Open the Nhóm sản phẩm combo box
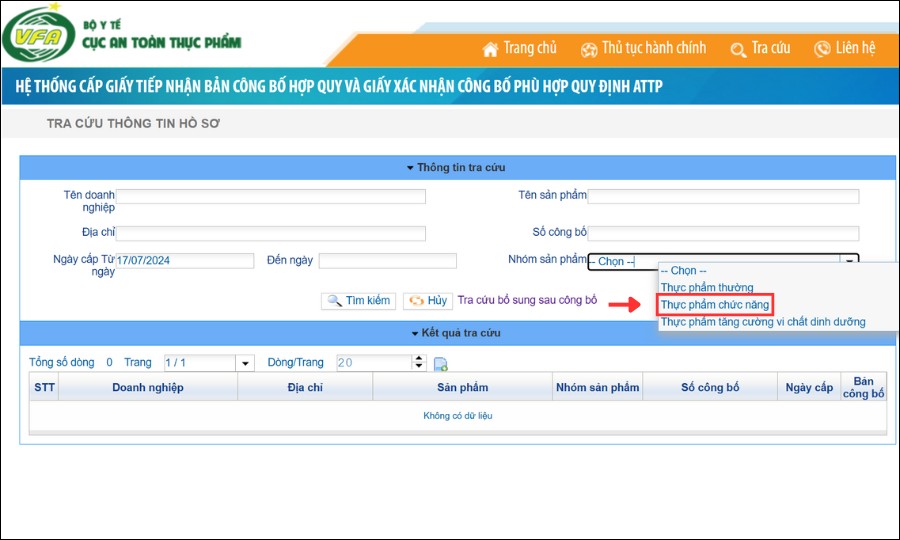Screen dimensions: 900x540 pos(723,262)
